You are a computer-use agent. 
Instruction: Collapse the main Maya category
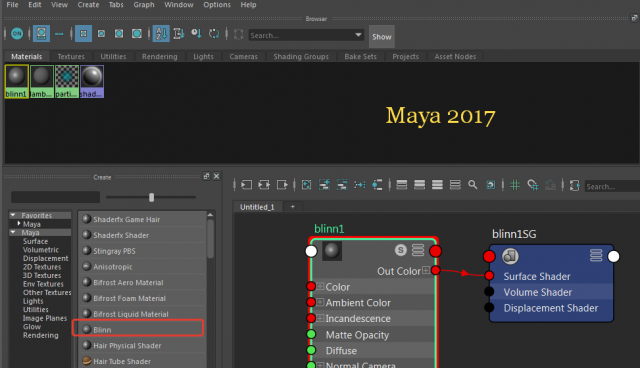[x=13, y=232]
